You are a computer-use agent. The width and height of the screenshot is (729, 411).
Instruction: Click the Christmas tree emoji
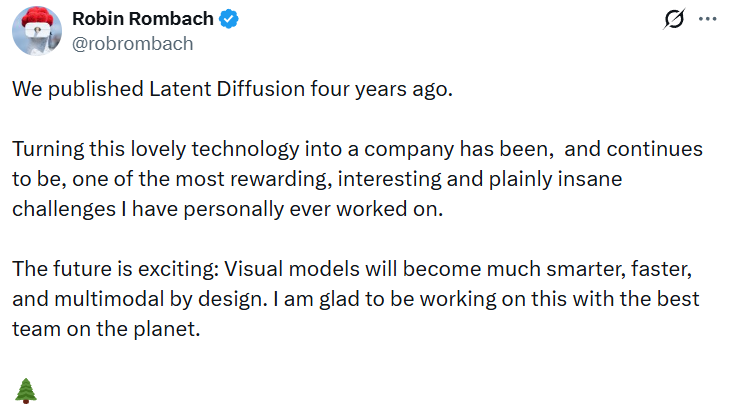26,391
